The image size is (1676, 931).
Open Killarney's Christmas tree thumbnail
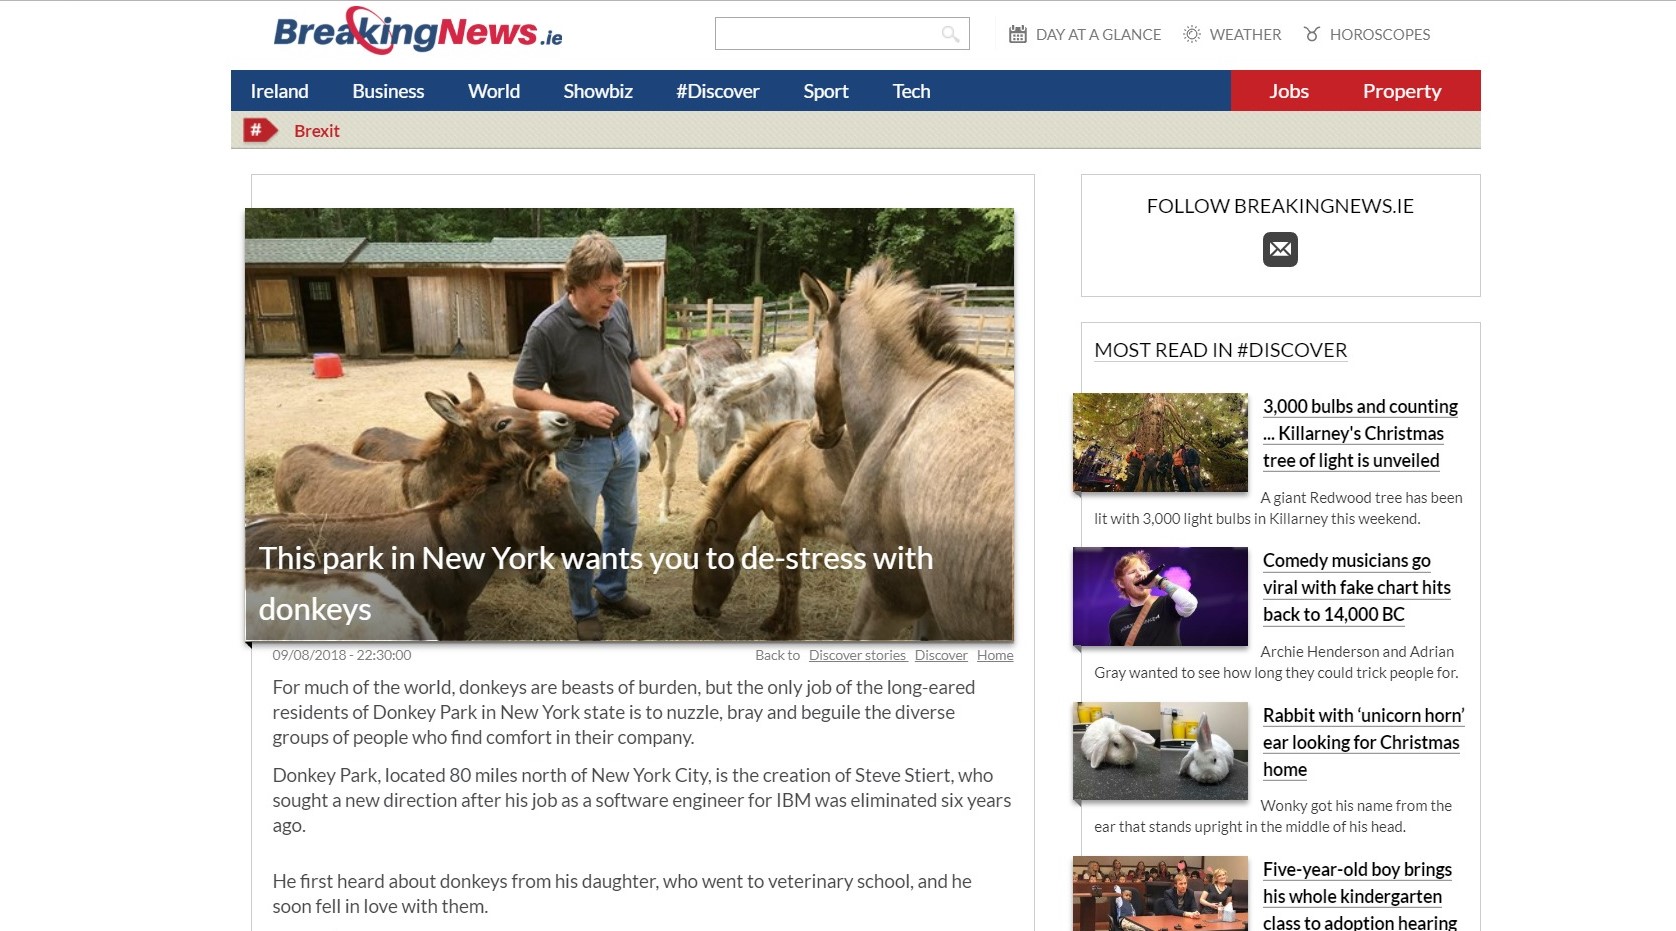[1160, 442]
